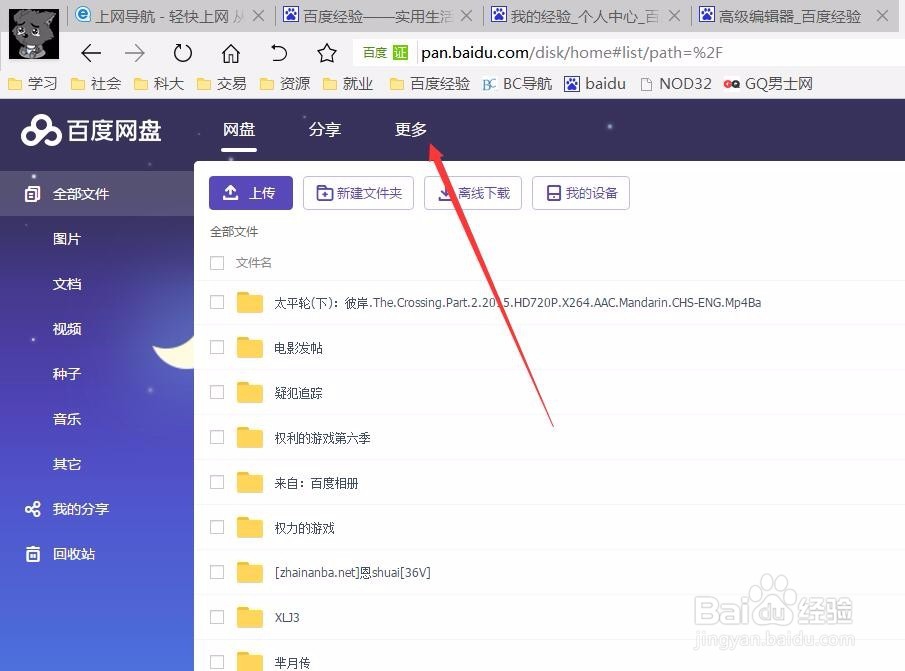This screenshot has width=905, height=671.
Task: Select the 分享 navigation tab
Action: 324,130
